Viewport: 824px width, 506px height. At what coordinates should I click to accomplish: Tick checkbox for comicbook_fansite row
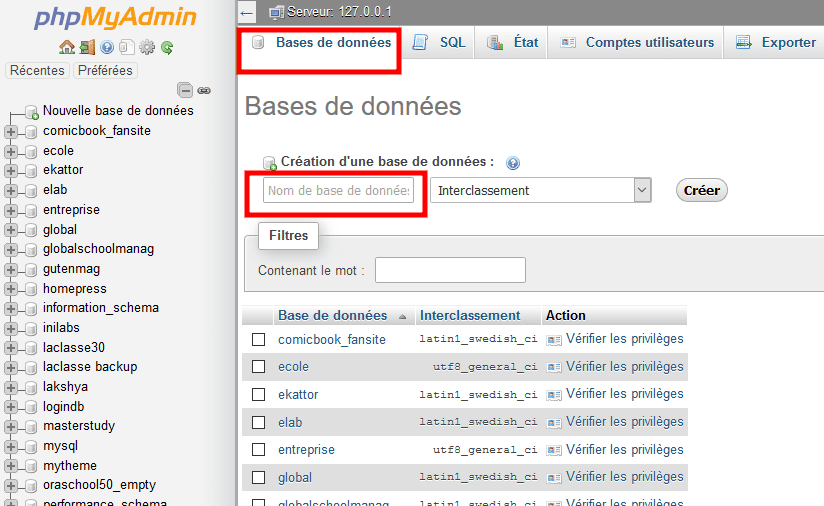259,339
